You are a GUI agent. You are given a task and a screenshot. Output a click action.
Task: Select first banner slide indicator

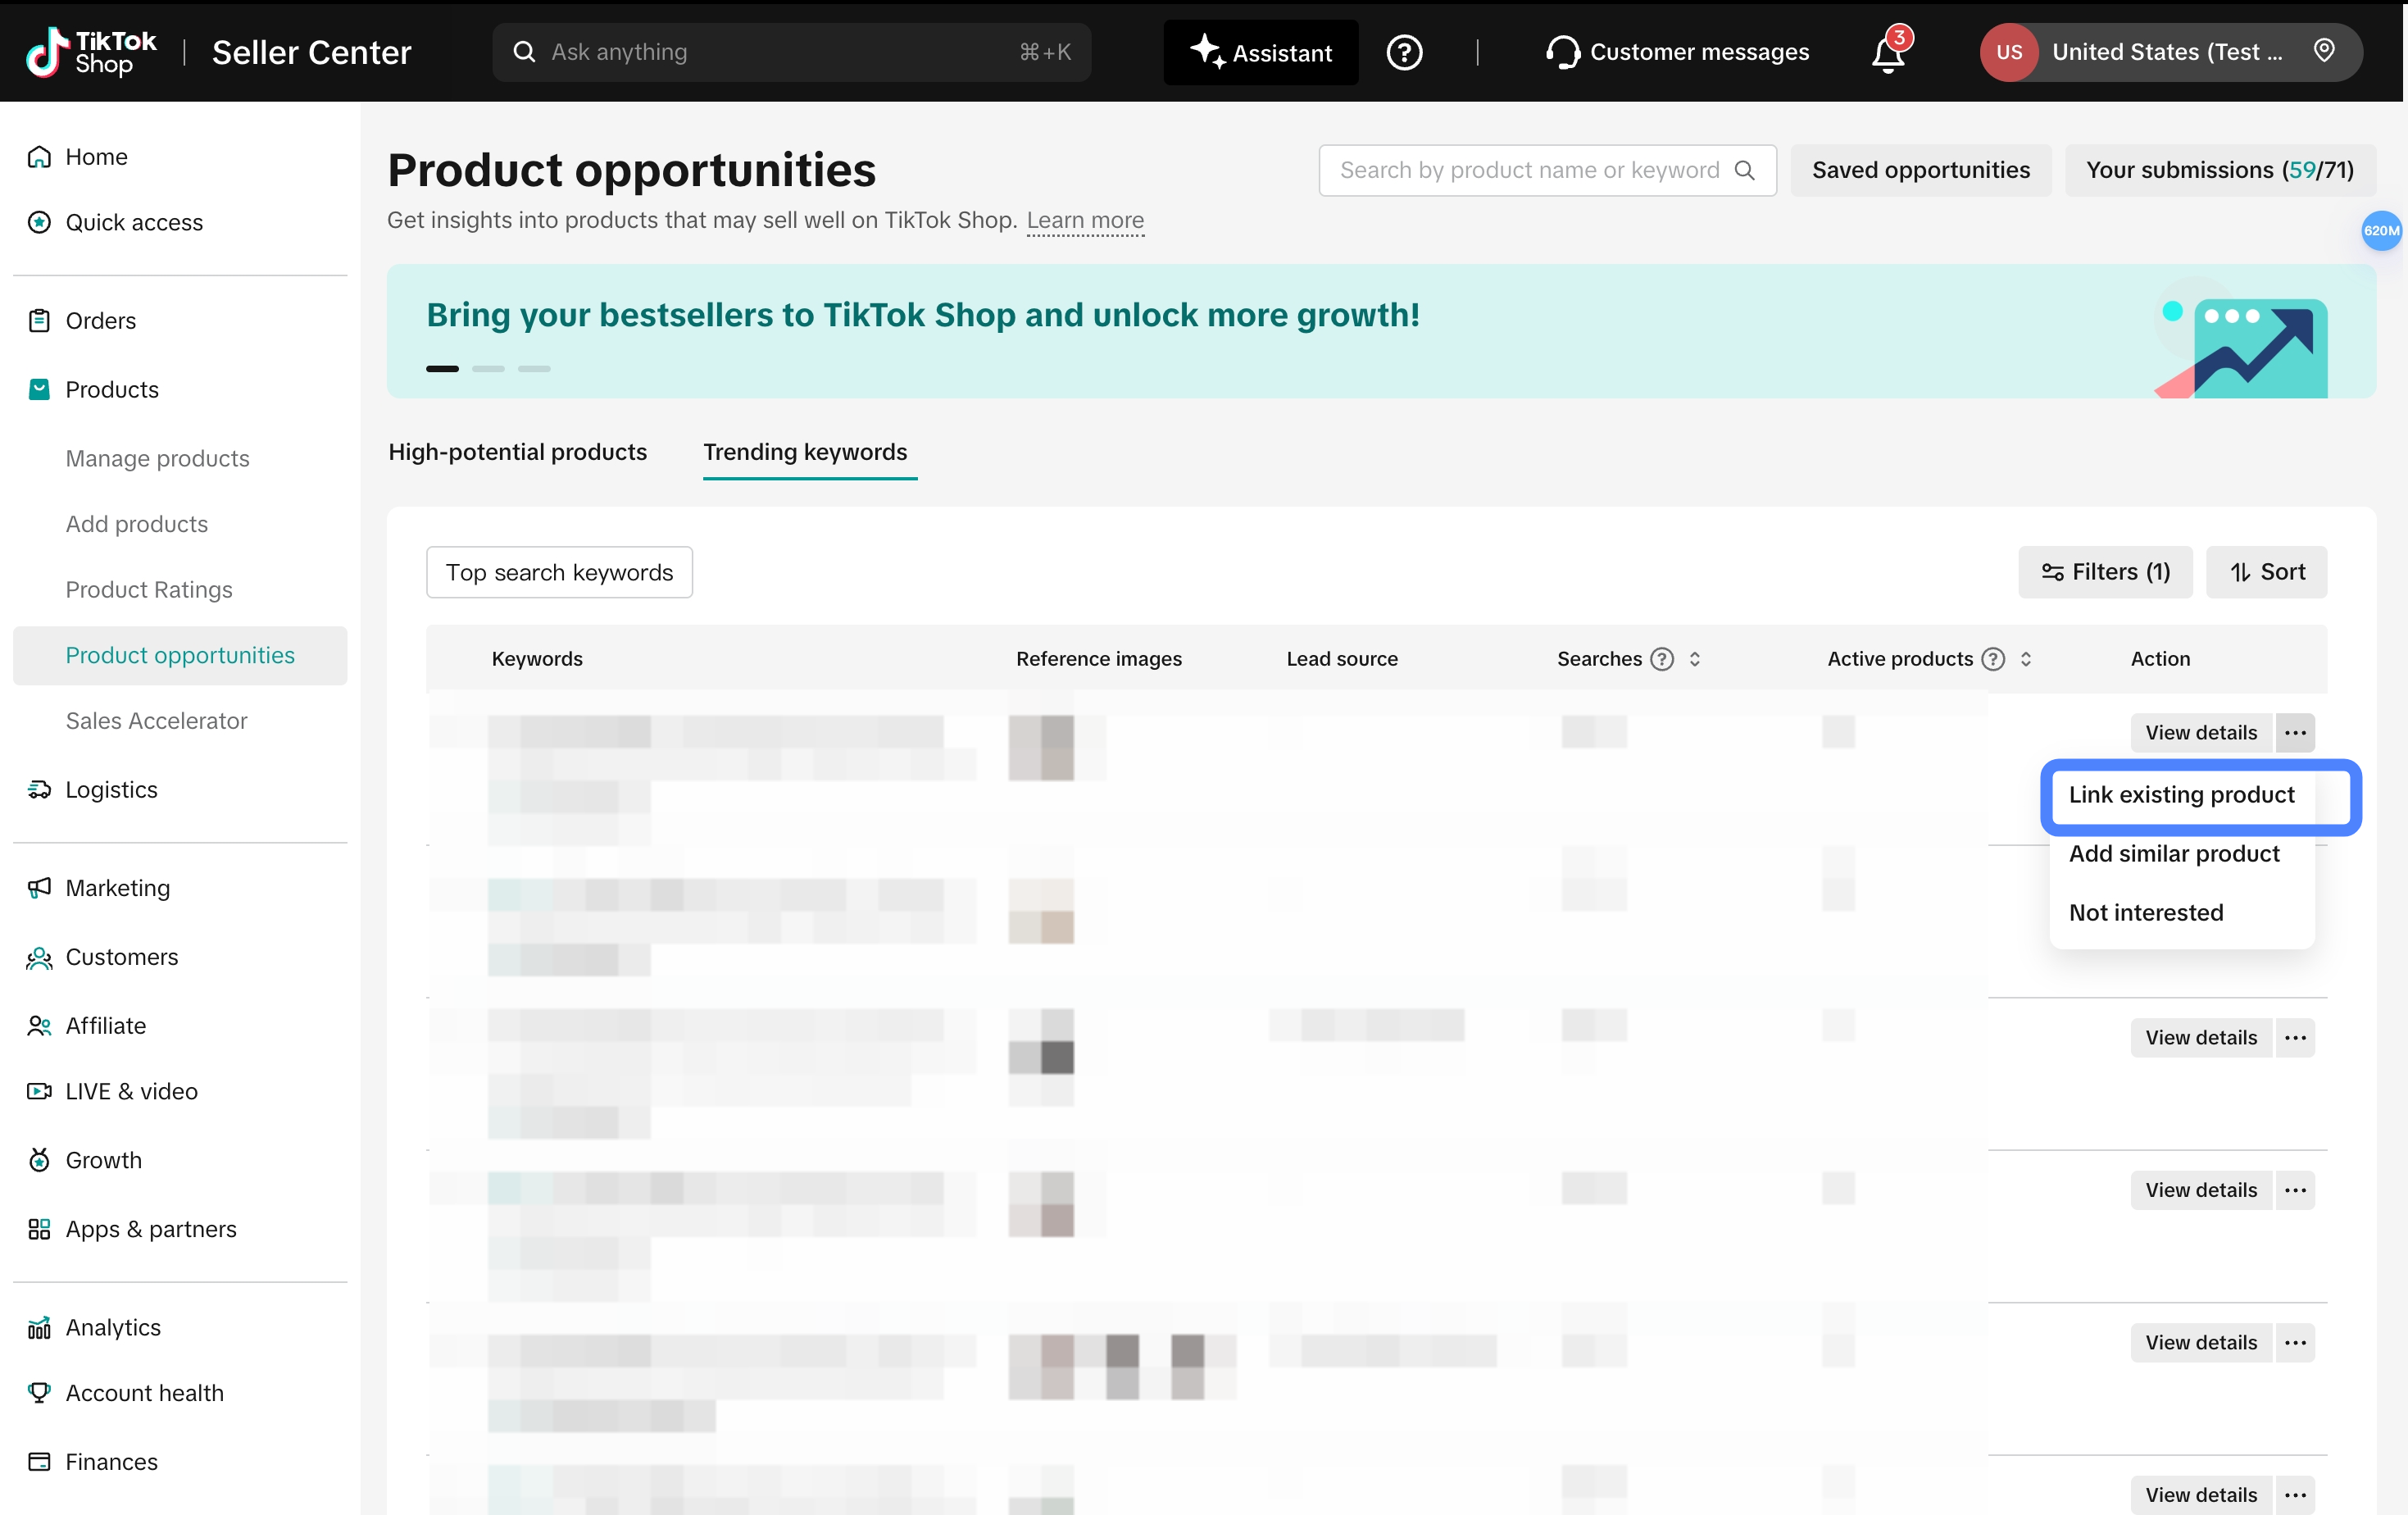coord(442,369)
